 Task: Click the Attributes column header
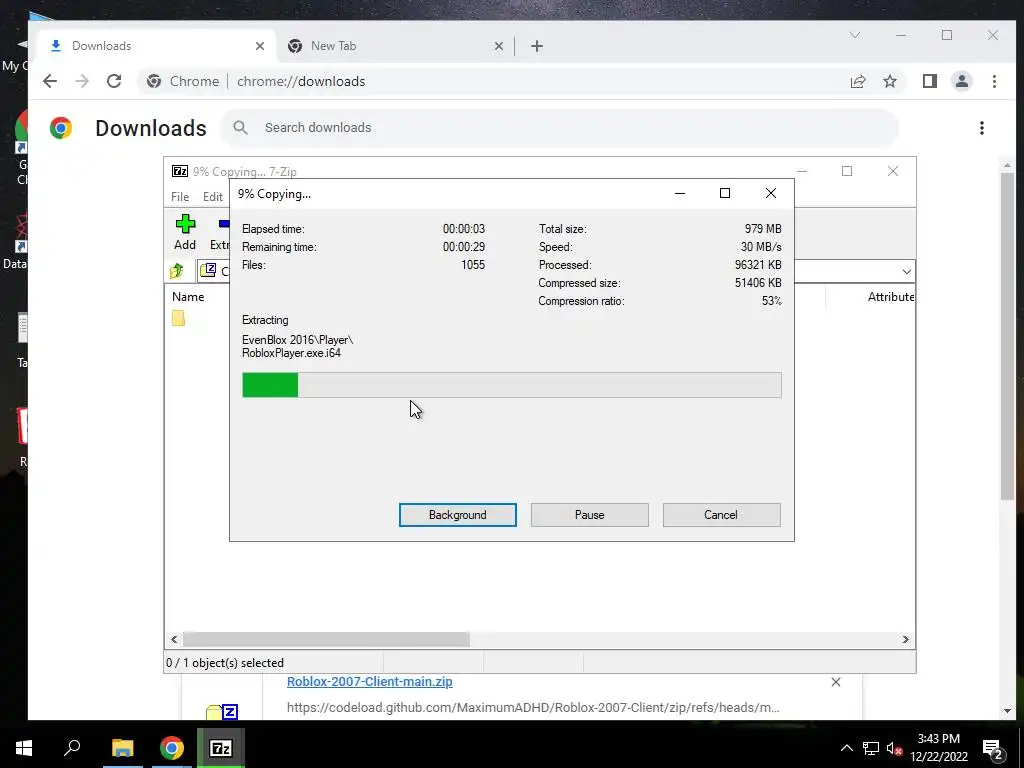[890, 296]
